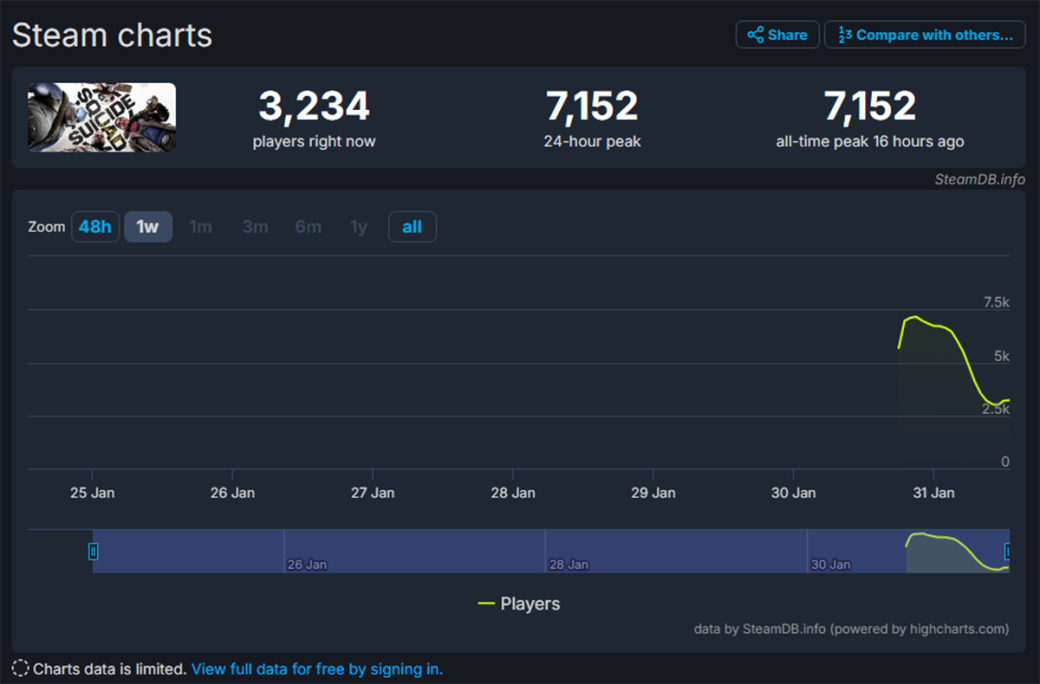Click the Share button
This screenshot has height=684, width=1040.
coord(777,34)
